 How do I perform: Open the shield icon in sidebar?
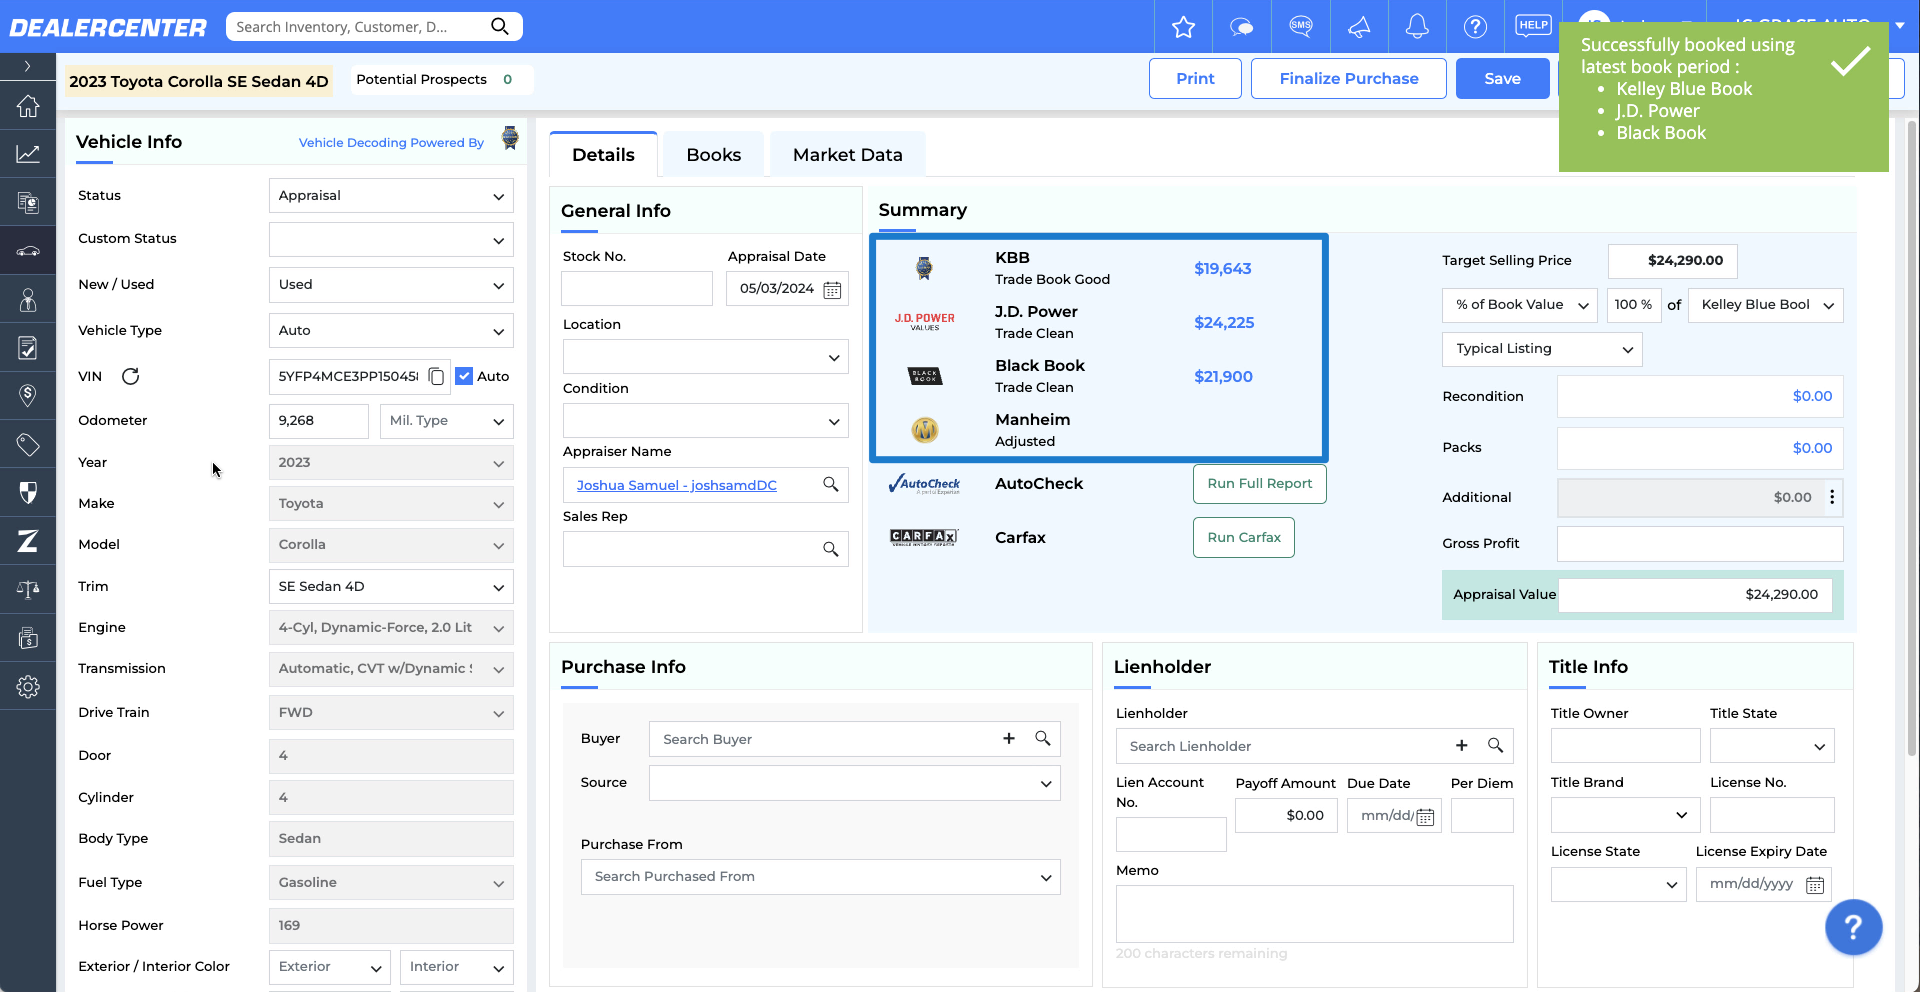(x=28, y=493)
